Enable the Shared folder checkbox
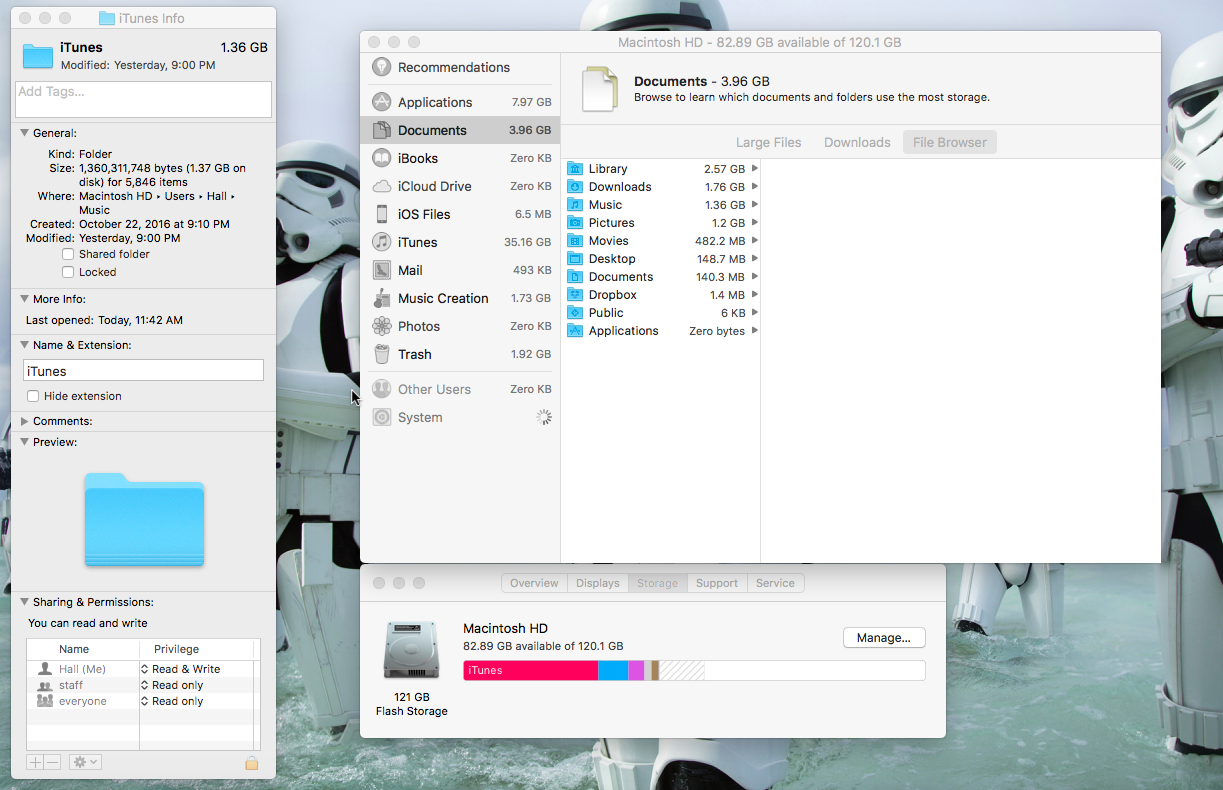The width and height of the screenshot is (1223, 790). 68,254
